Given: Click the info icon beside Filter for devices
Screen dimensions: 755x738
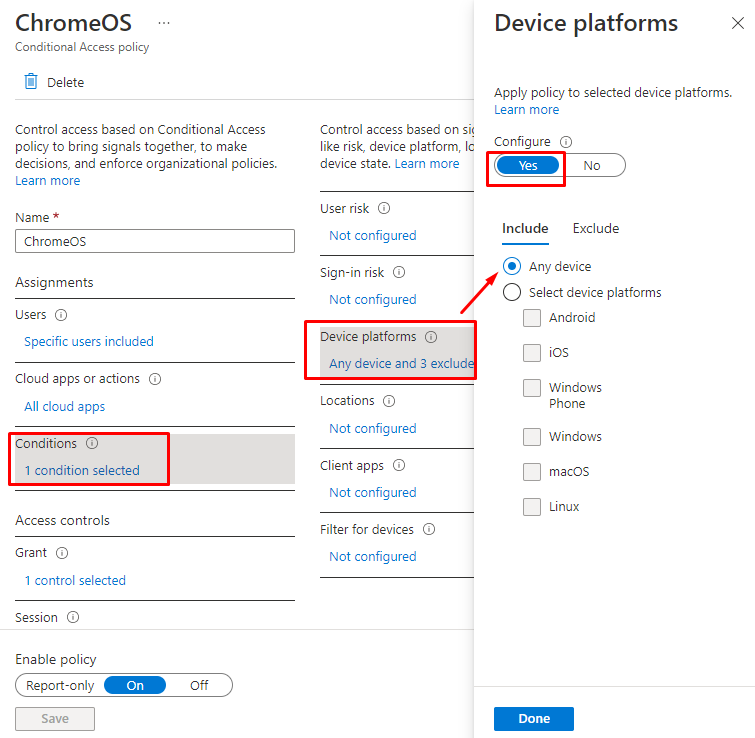Looking at the screenshot, I should click(x=429, y=529).
